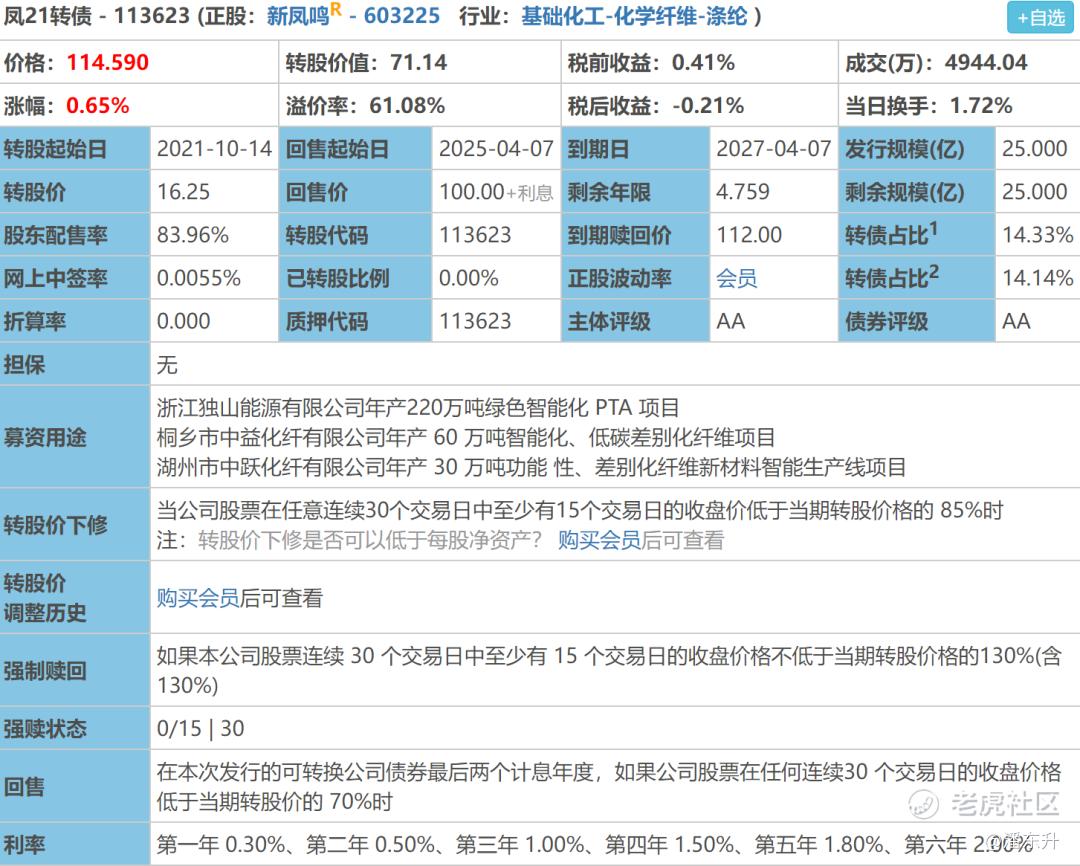This screenshot has width=1080, height=866.
Task: Click 购买会员 link in 转股价调整历史 row
Action: point(198,598)
